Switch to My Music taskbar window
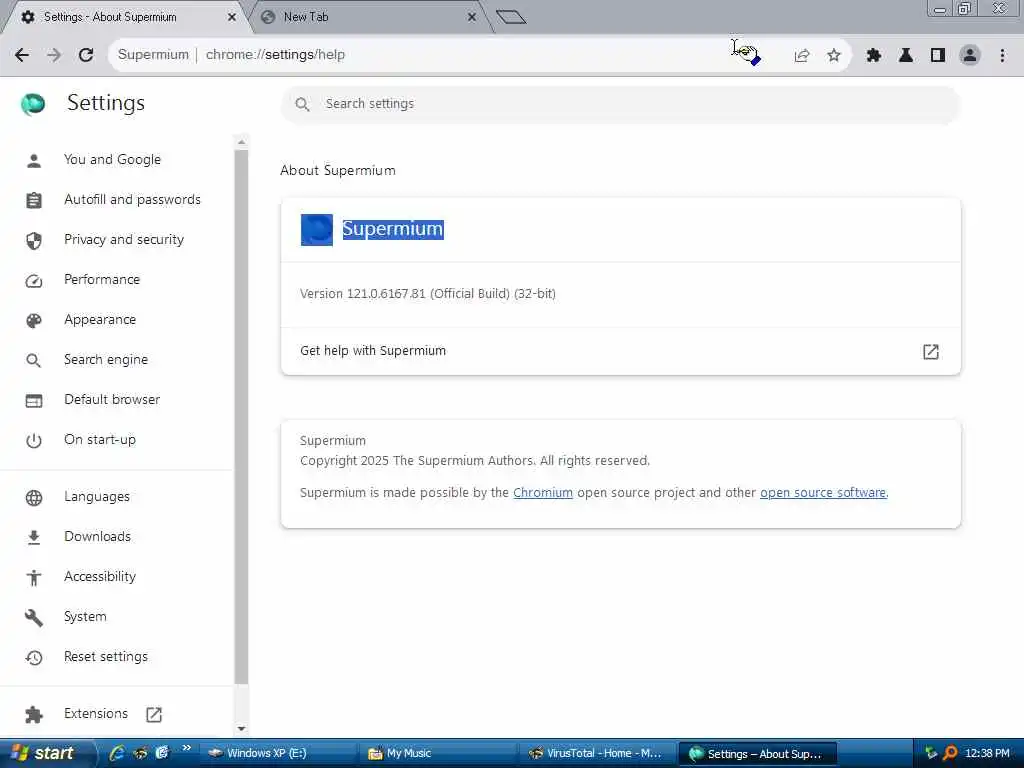 click(x=438, y=754)
